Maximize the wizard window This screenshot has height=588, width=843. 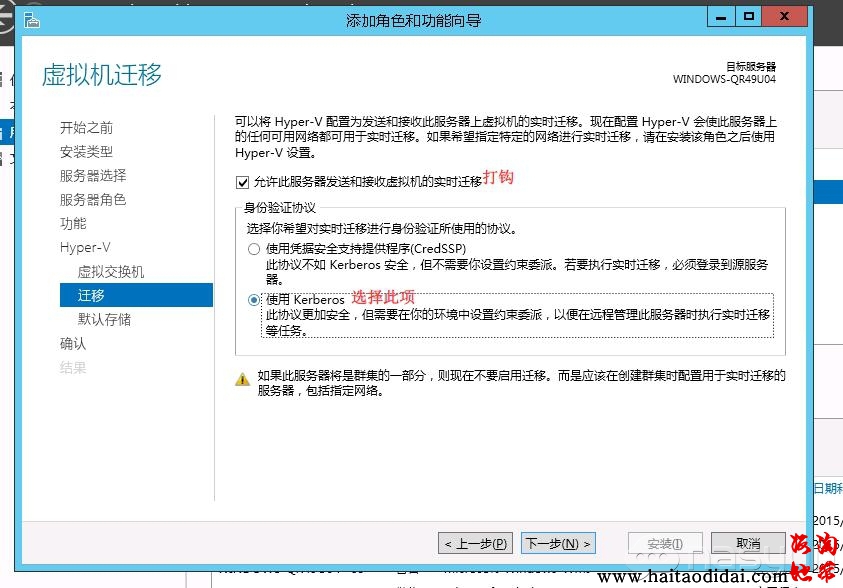[747, 17]
